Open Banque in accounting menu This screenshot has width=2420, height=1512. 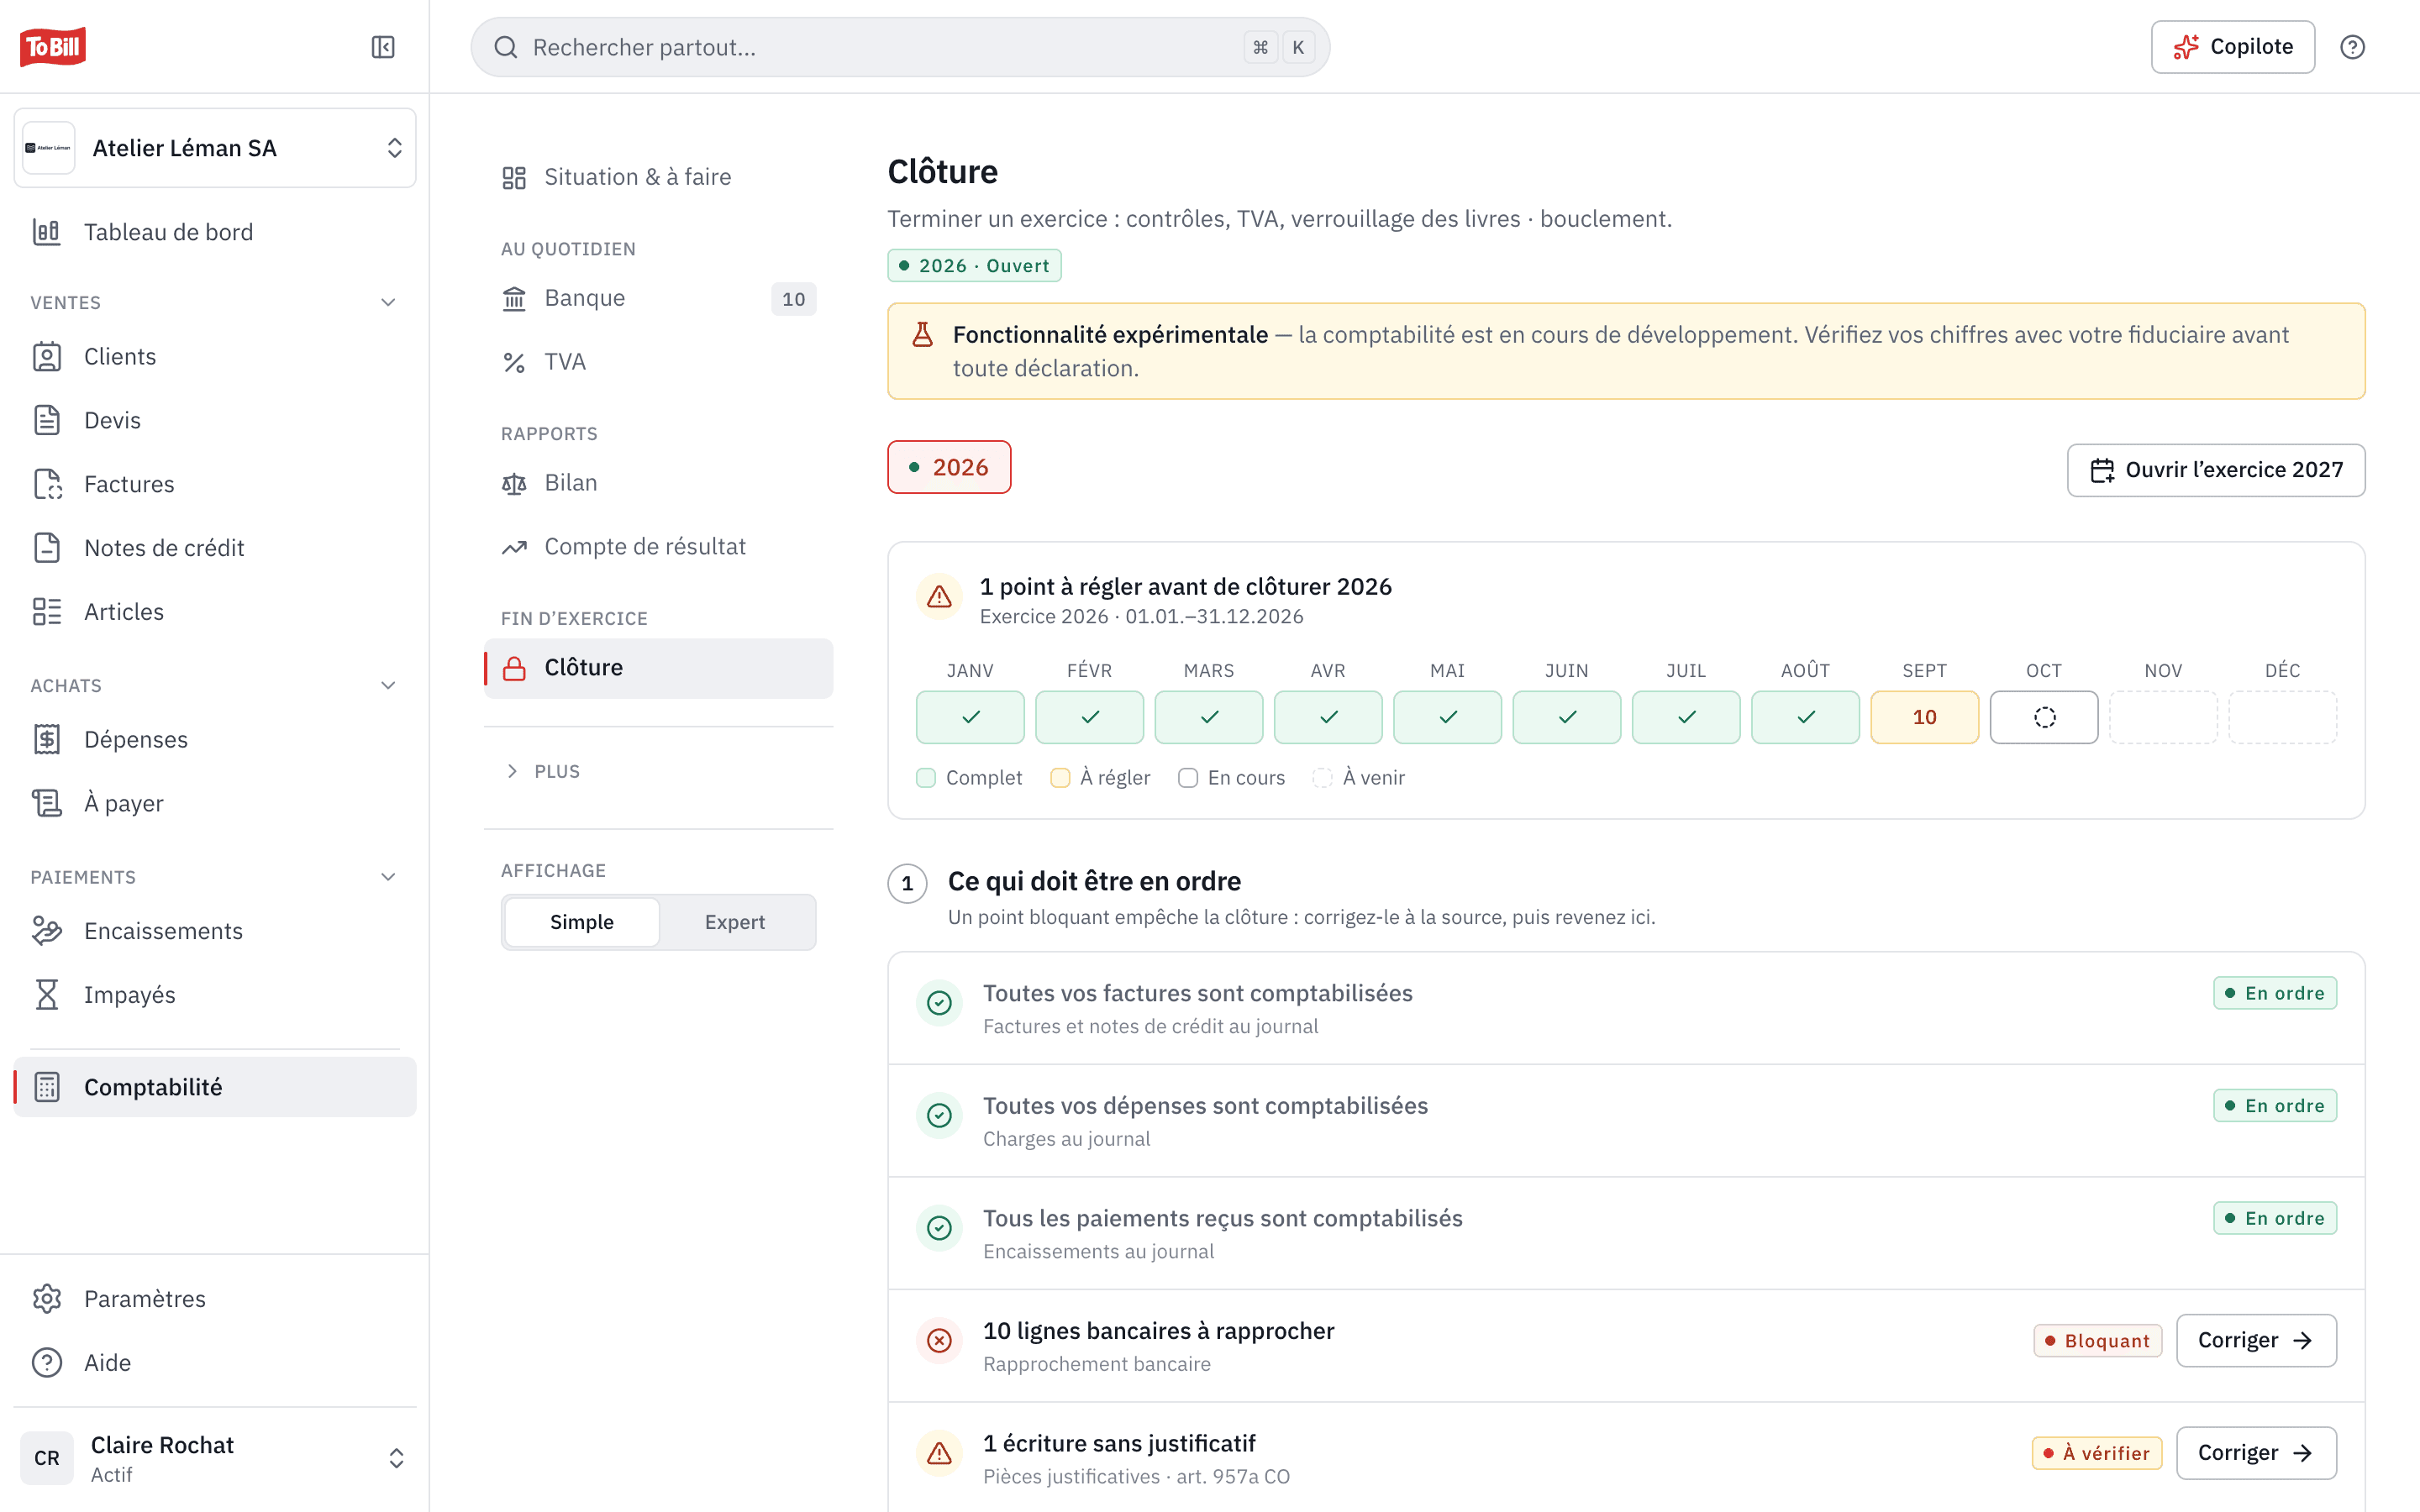click(x=658, y=298)
